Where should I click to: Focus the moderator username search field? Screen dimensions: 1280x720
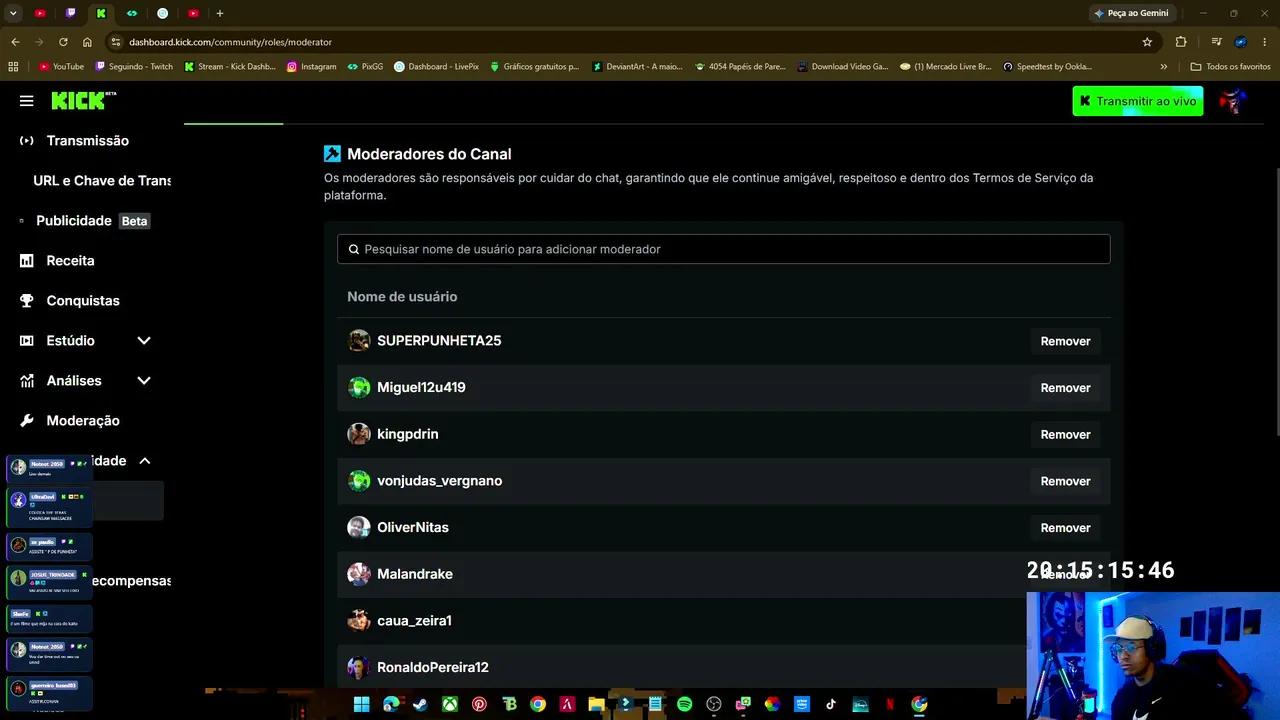724,249
